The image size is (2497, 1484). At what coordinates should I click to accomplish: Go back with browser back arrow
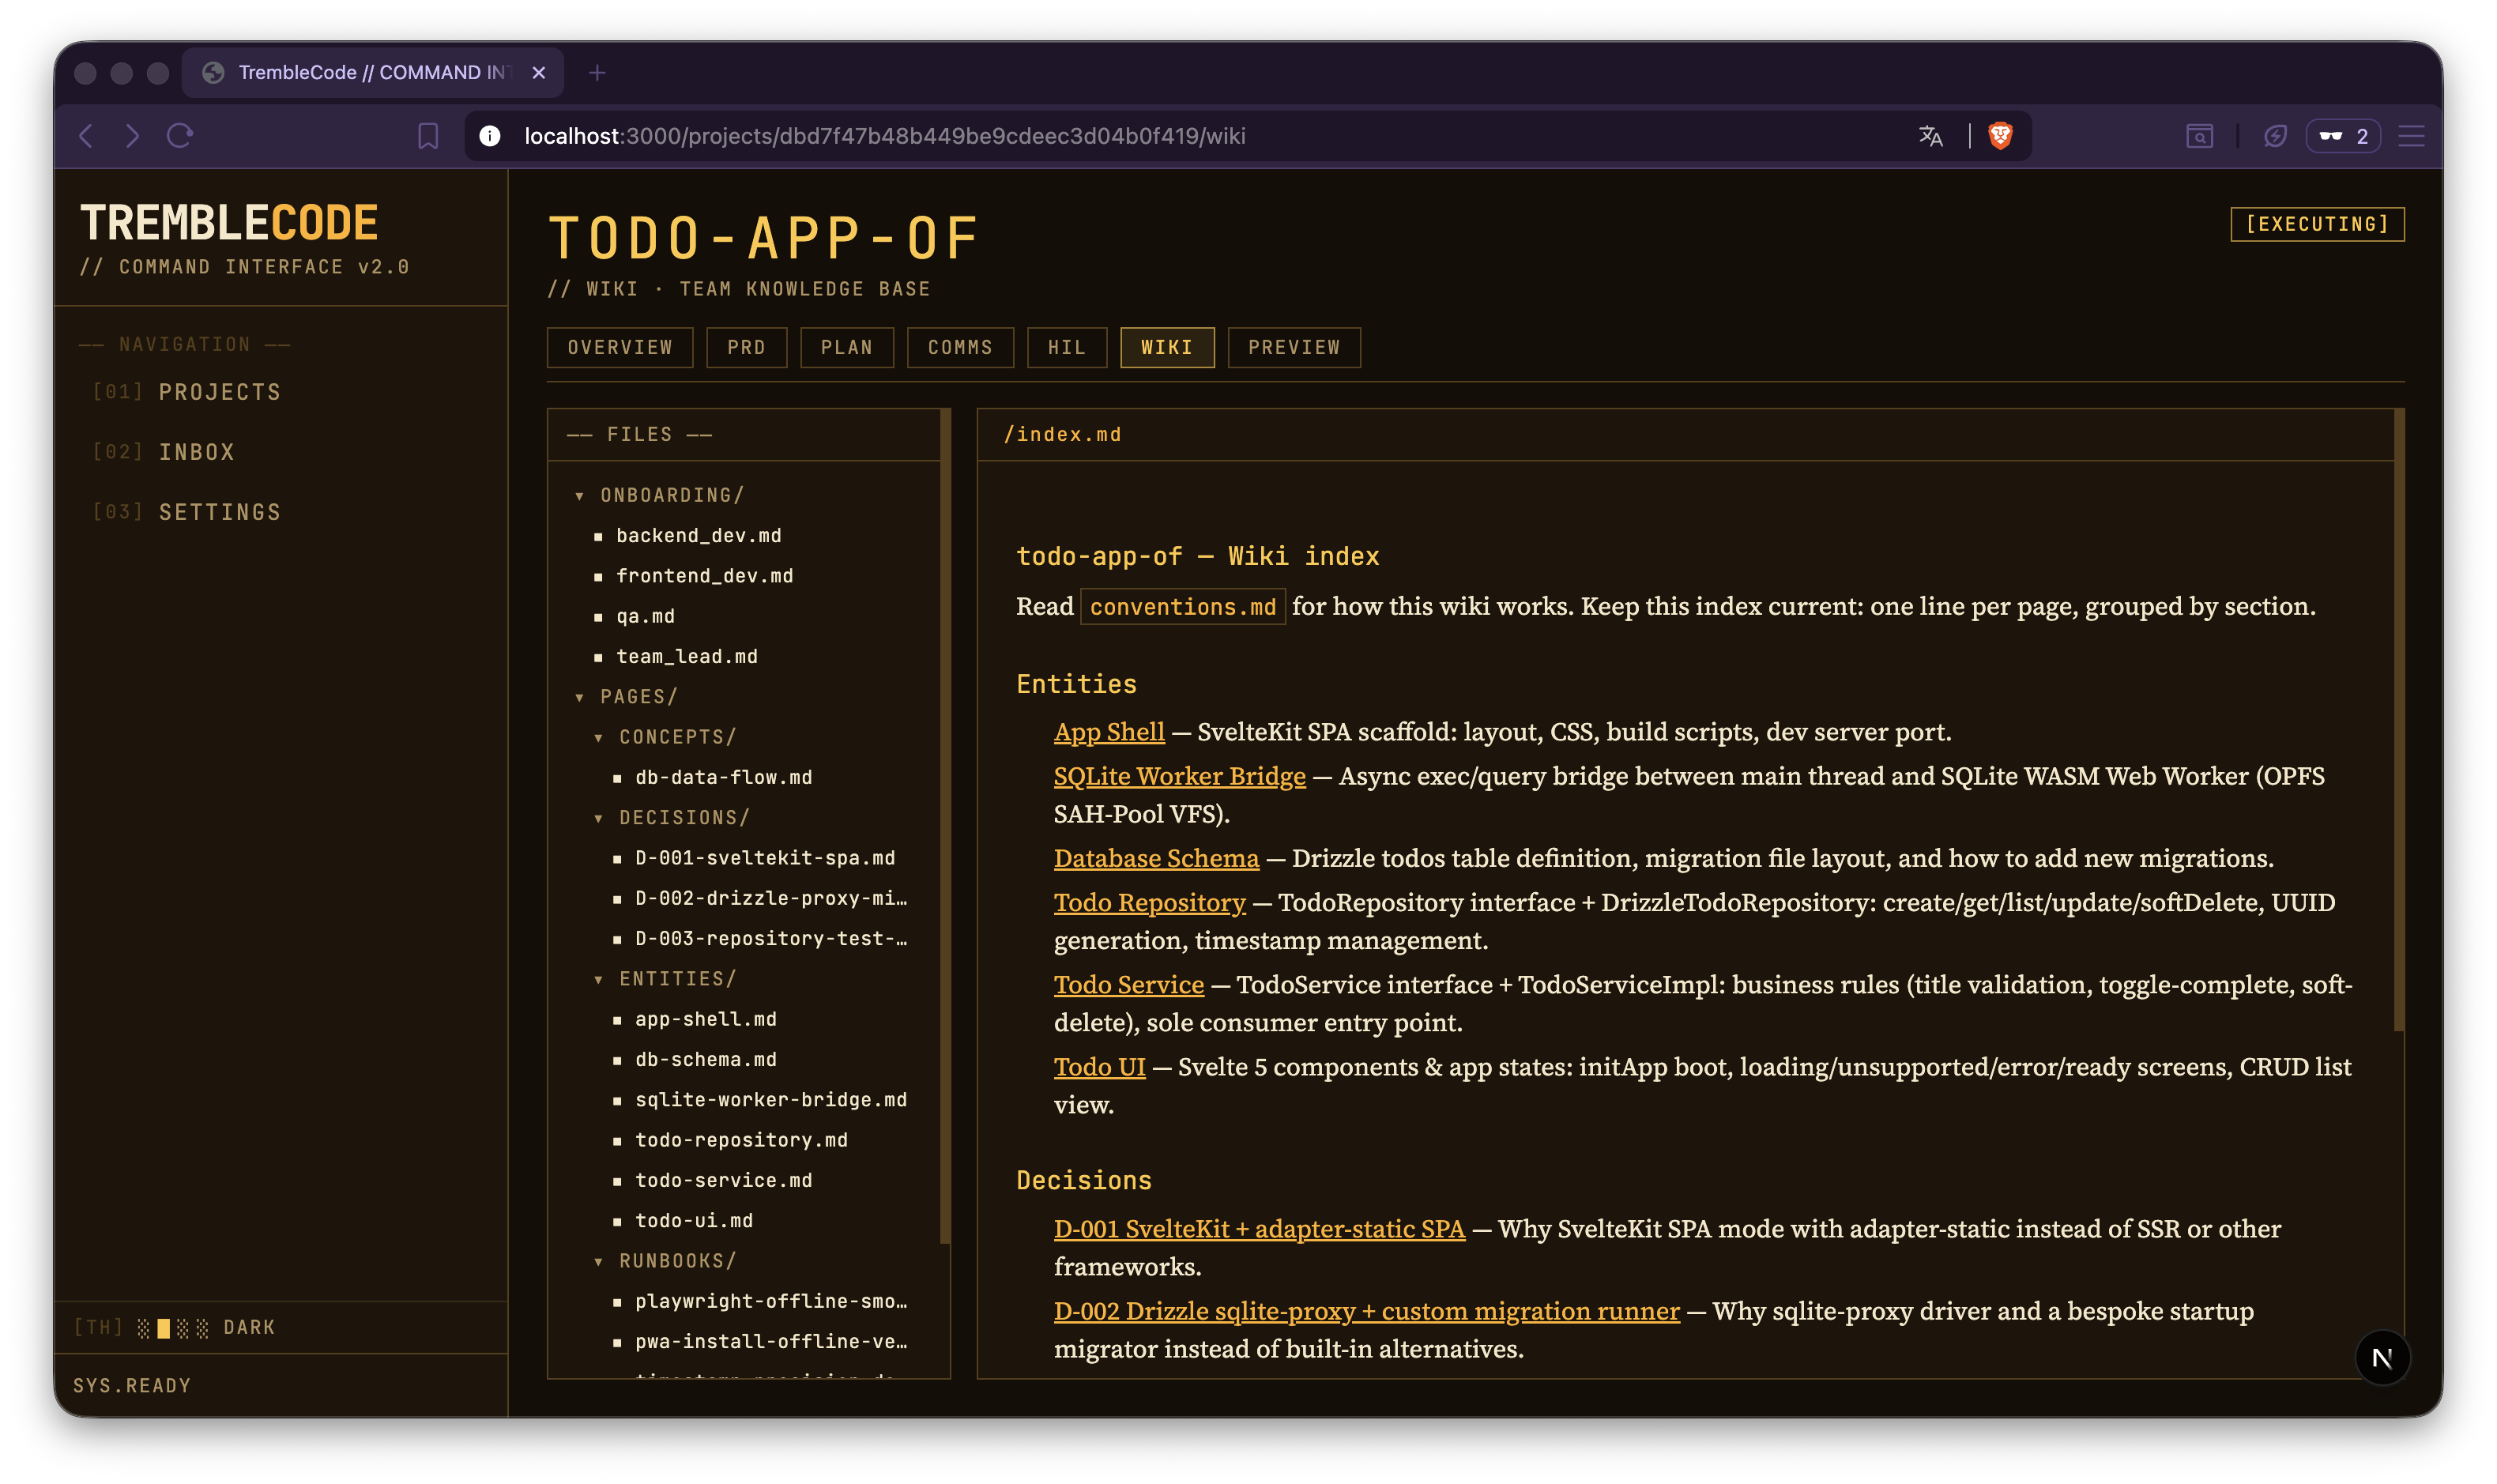click(87, 136)
